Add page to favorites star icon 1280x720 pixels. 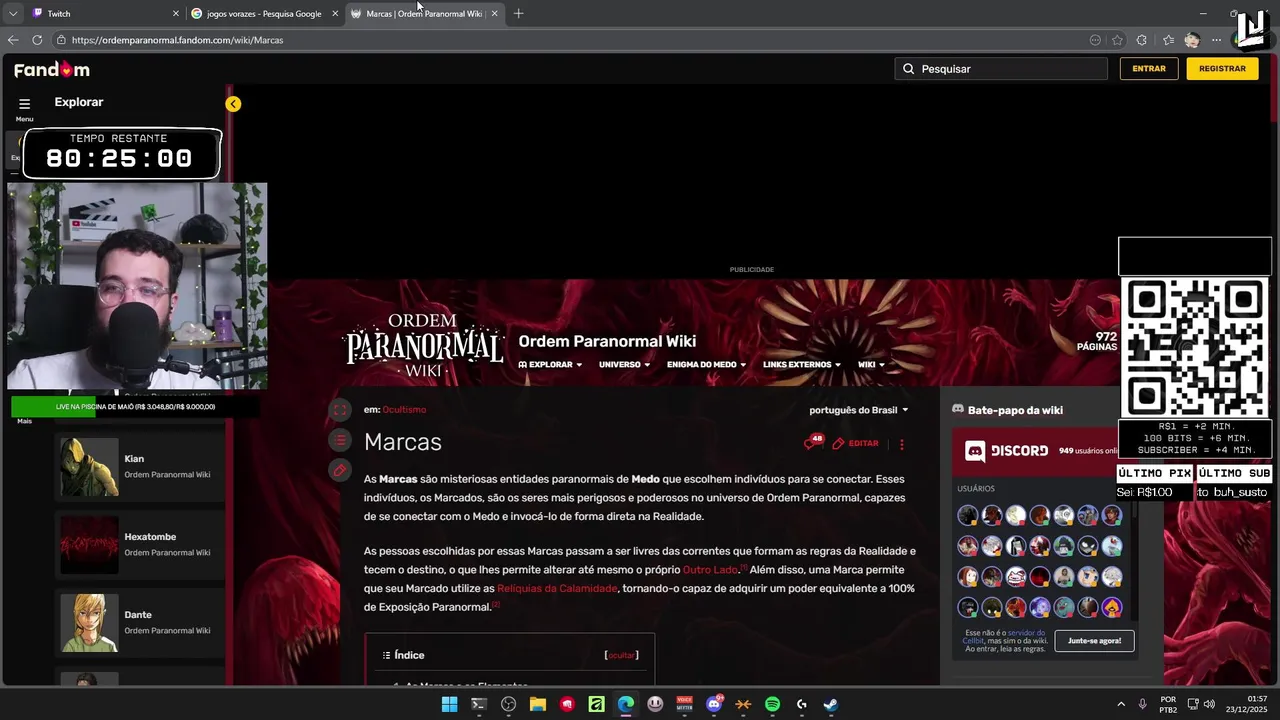point(1117,40)
